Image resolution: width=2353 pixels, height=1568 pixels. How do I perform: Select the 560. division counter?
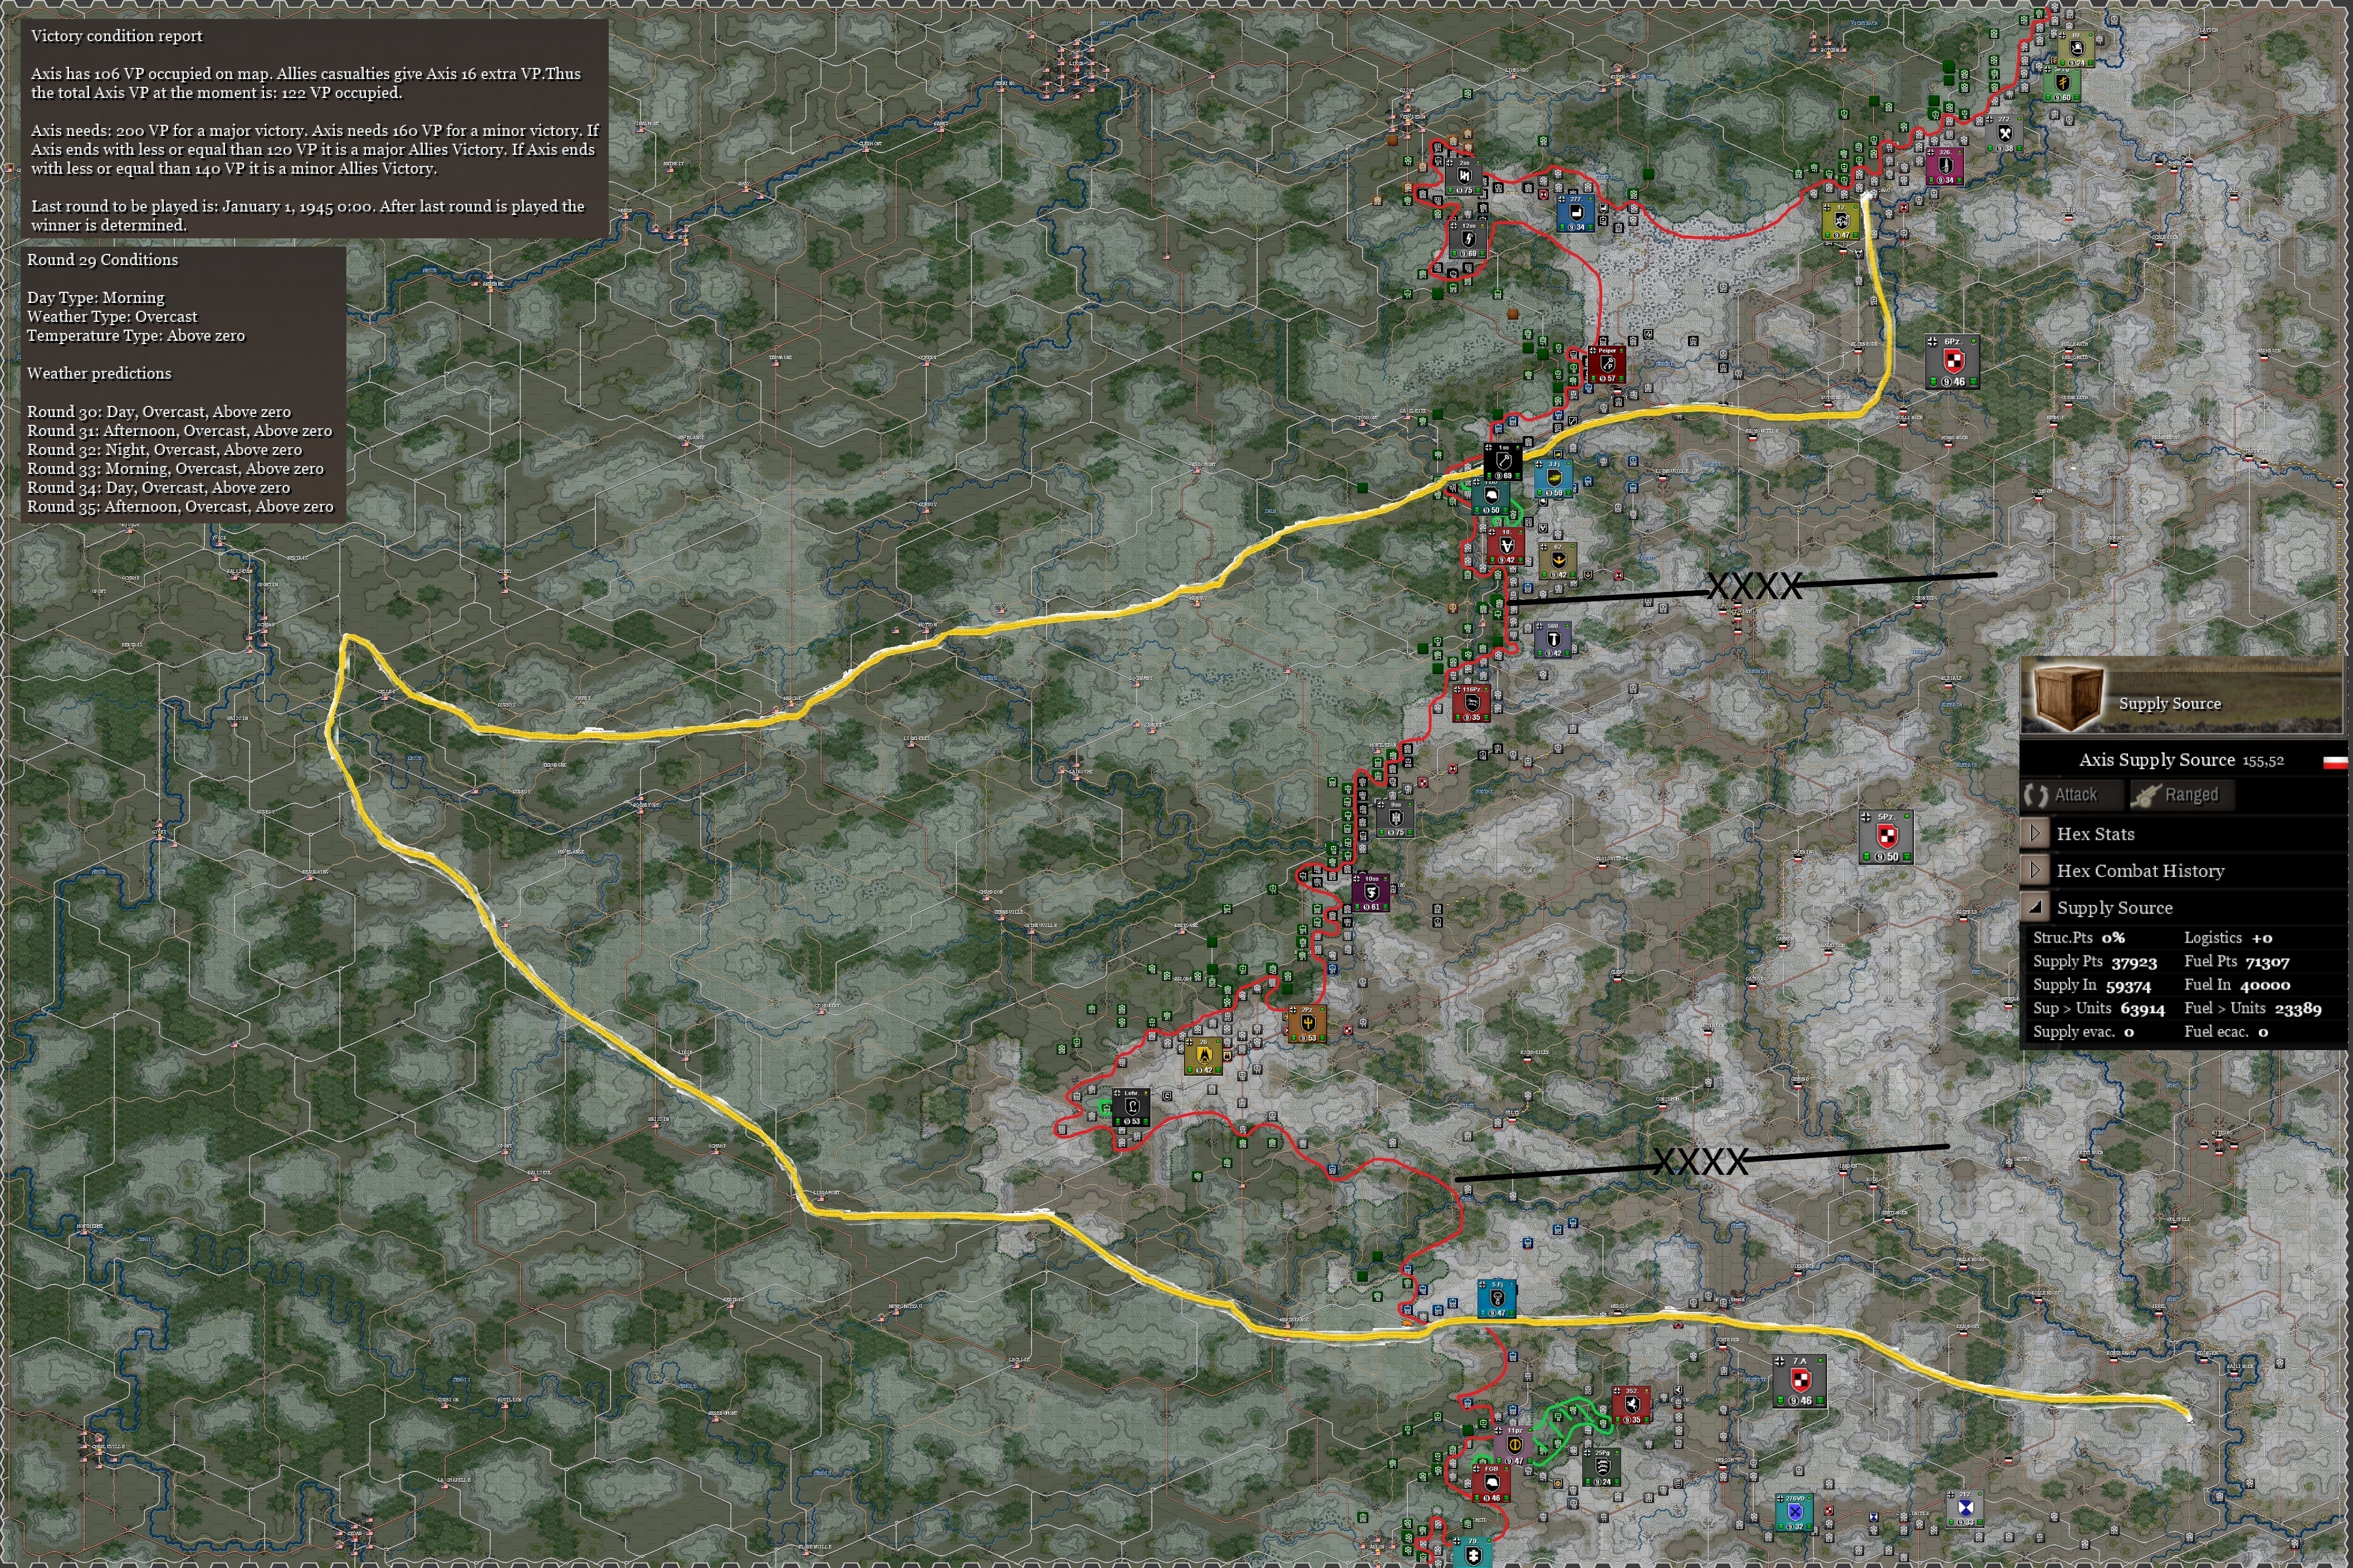point(1552,639)
